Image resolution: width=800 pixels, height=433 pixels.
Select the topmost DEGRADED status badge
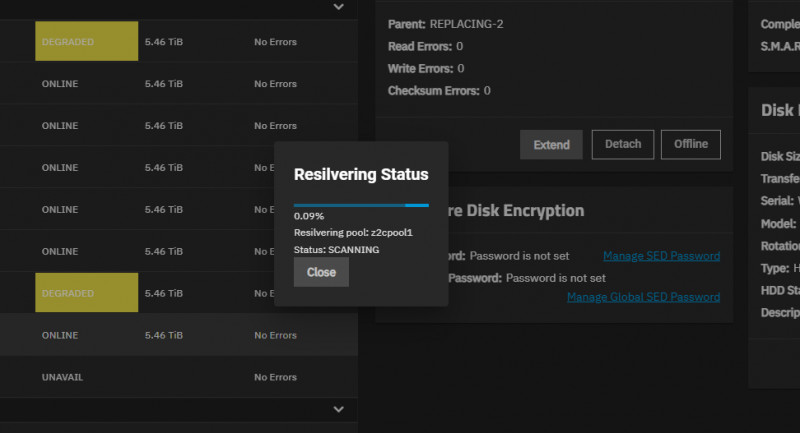pos(86,42)
